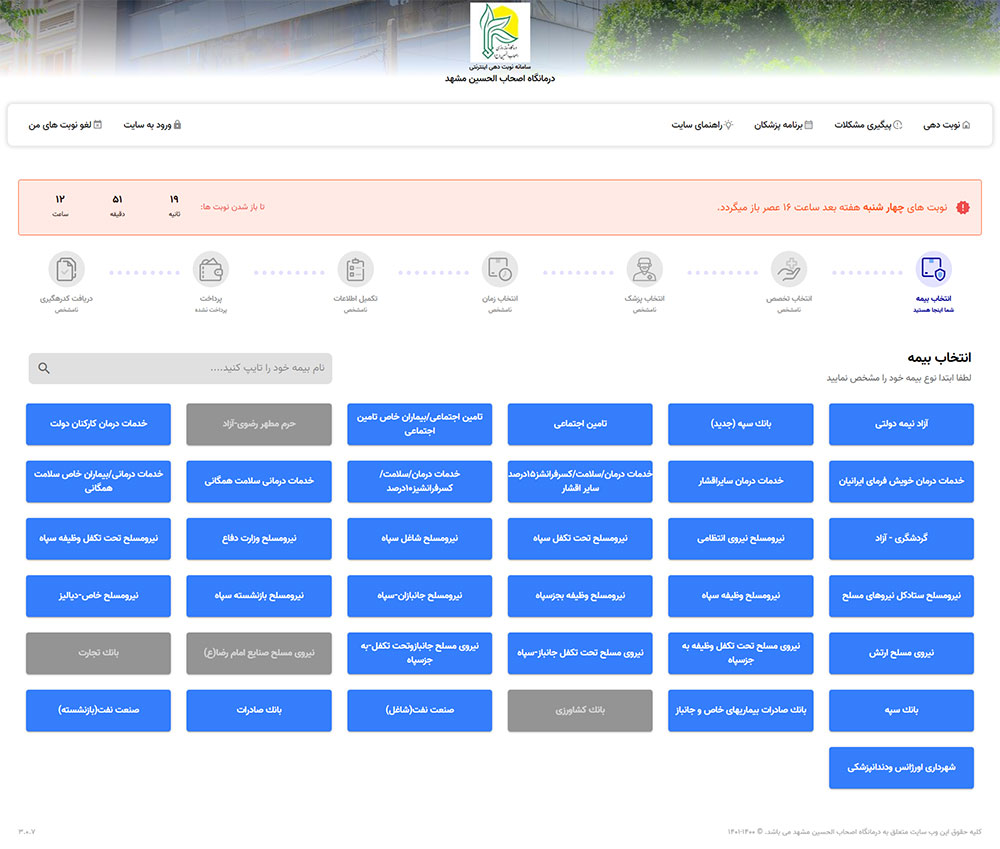Select the دریافت کدرهگیری step icon
1000x849 pixels.
66,269
